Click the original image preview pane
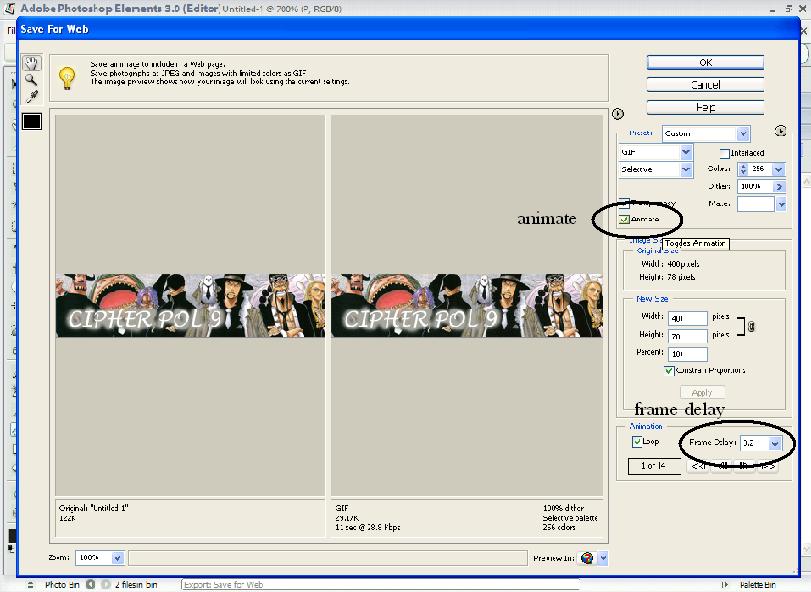Screen dimensions: 811x592 click(x=190, y=305)
